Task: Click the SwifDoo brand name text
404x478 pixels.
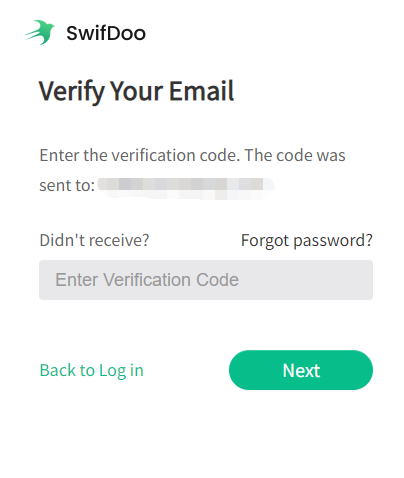Action: point(106,33)
